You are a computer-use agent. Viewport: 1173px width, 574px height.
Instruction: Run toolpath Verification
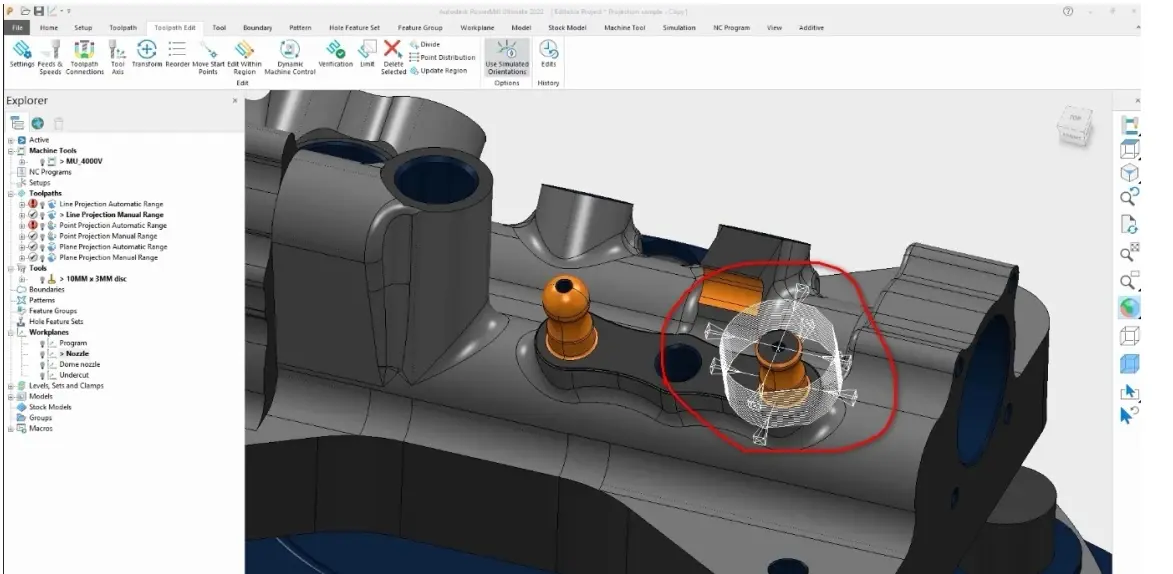click(x=335, y=55)
